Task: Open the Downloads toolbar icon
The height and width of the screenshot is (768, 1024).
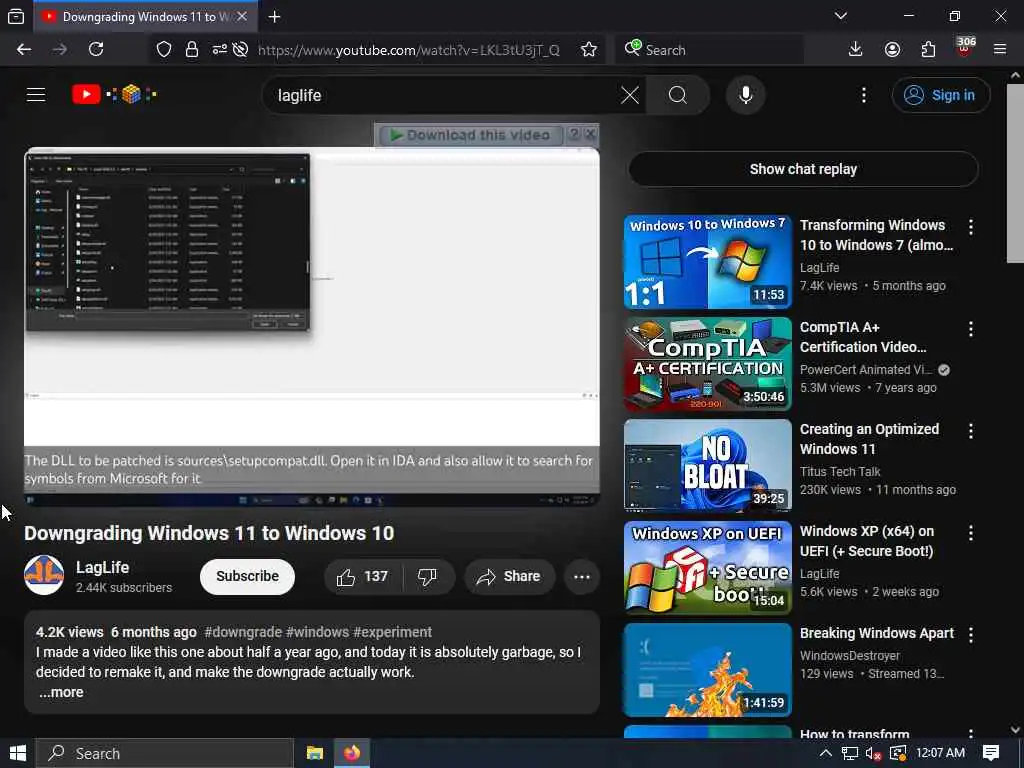Action: pyautogui.click(x=855, y=50)
